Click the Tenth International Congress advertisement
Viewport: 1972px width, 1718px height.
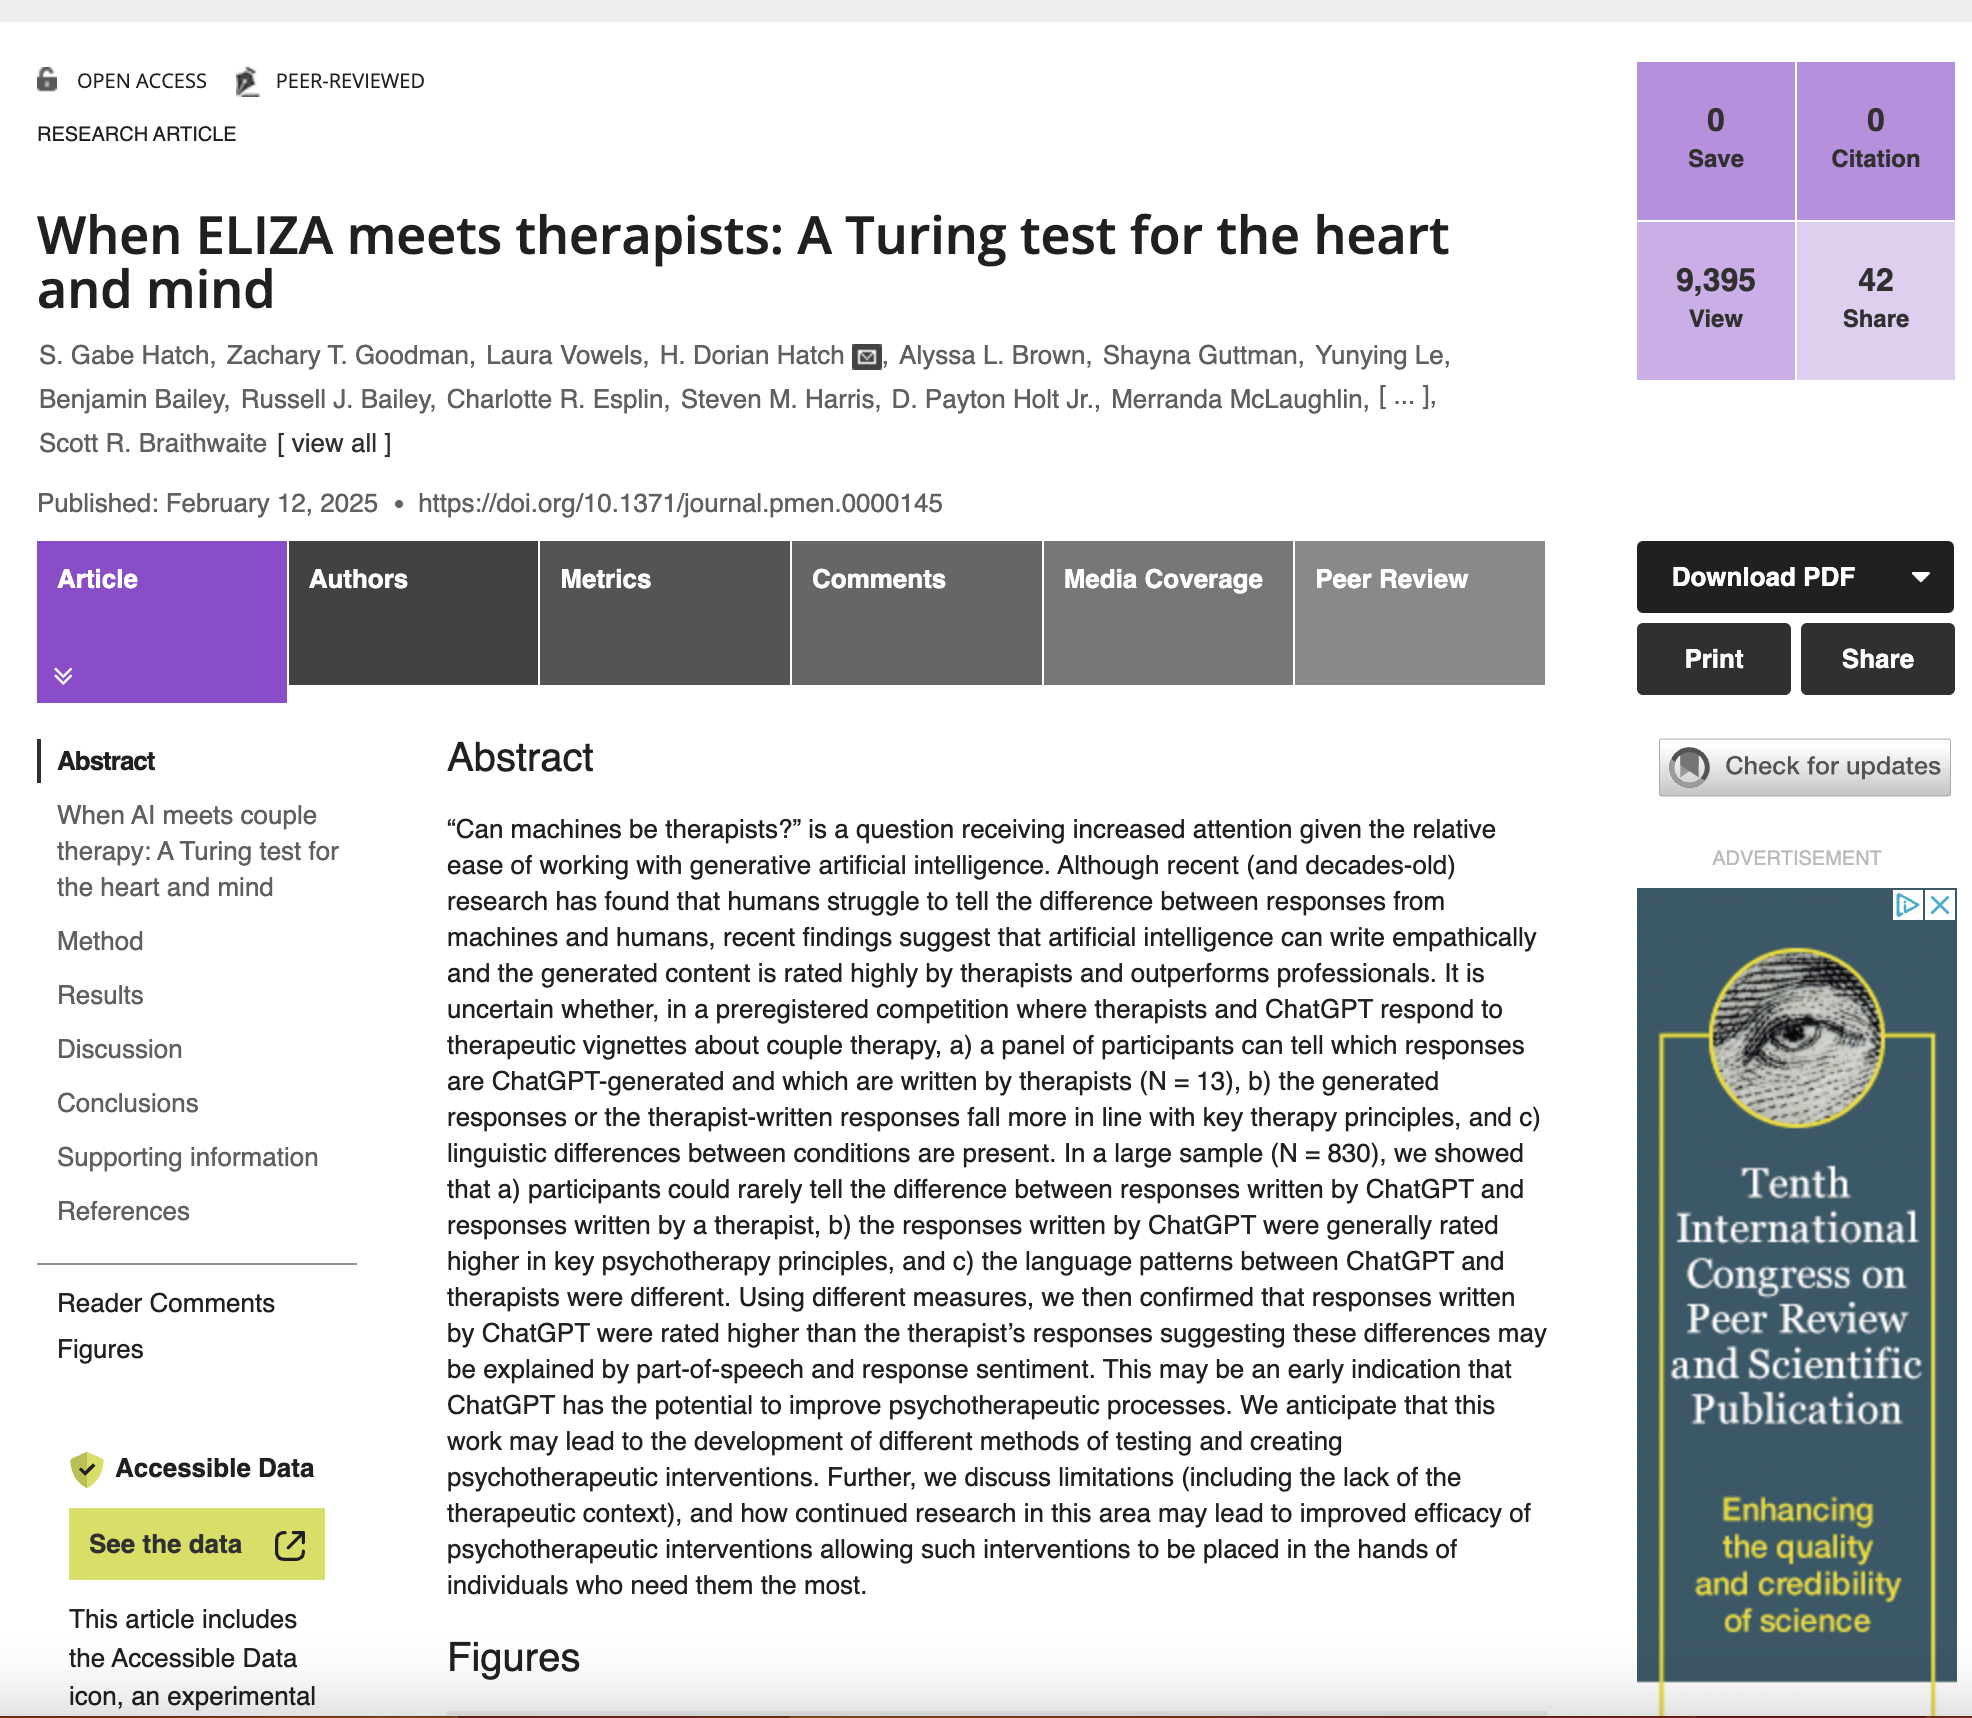pyautogui.click(x=1796, y=1300)
